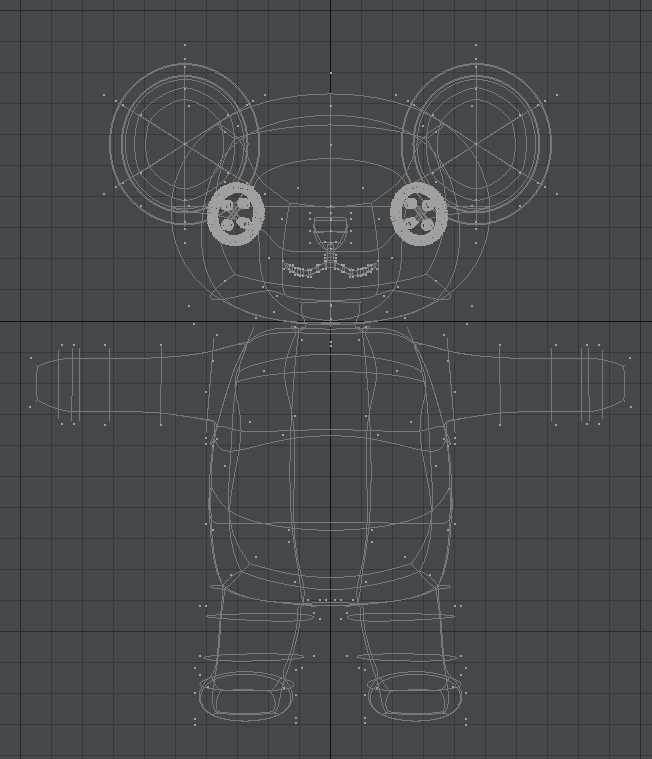Click the left foot of the character

[x=246, y=695]
